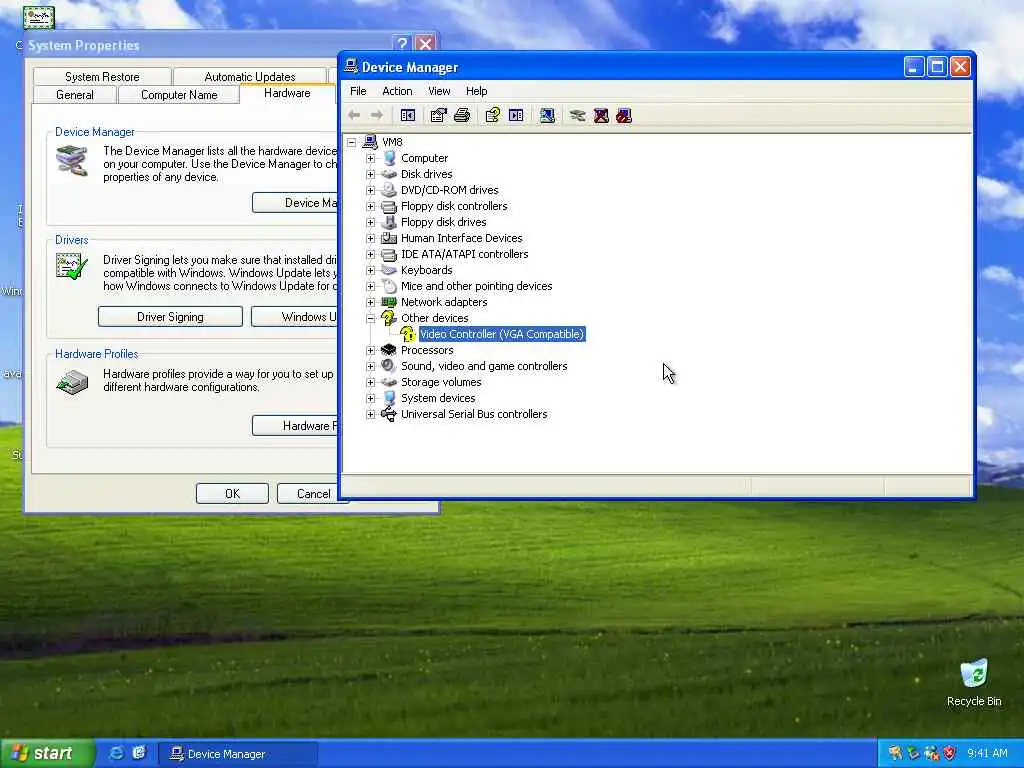1024x768 pixels.
Task: Open the Windows start menu
Action: coord(47,753)
